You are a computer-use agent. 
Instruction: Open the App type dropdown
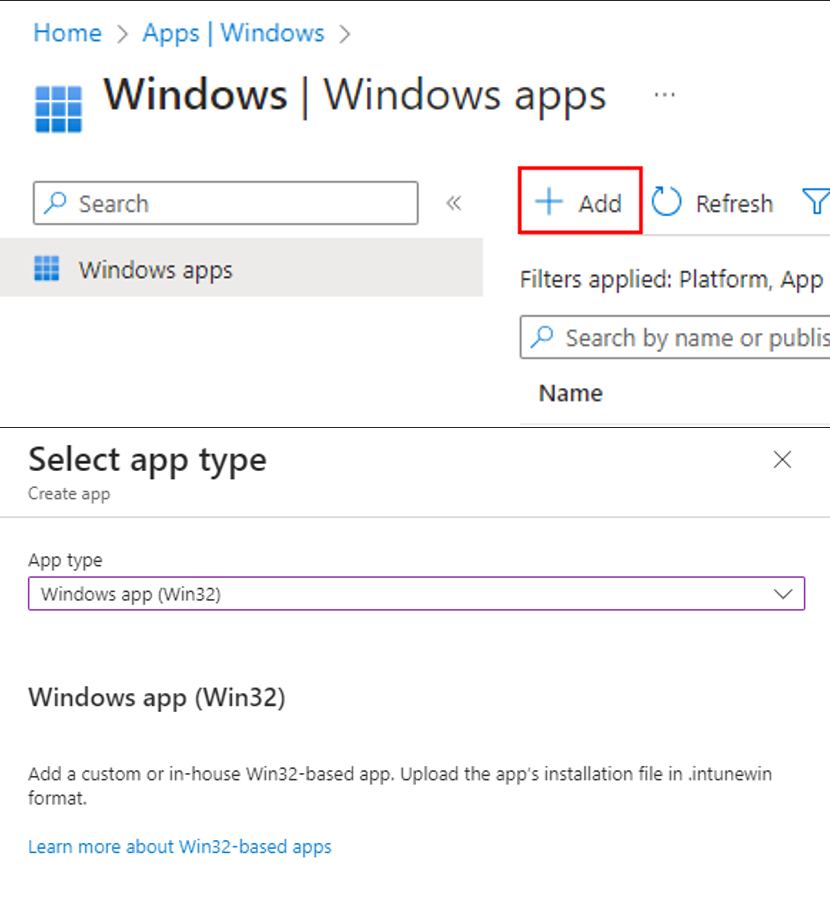click(400, 594)
